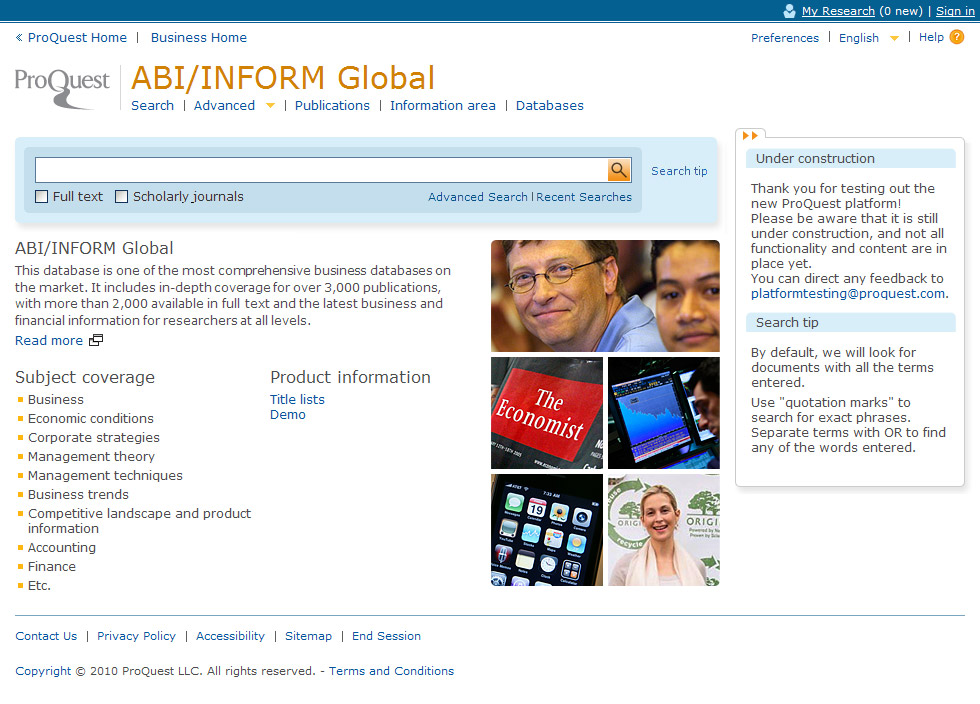Click the Economic conditions list item
Image resolution: width=980 pixels, height=704 pixels.
pos(91,418)
